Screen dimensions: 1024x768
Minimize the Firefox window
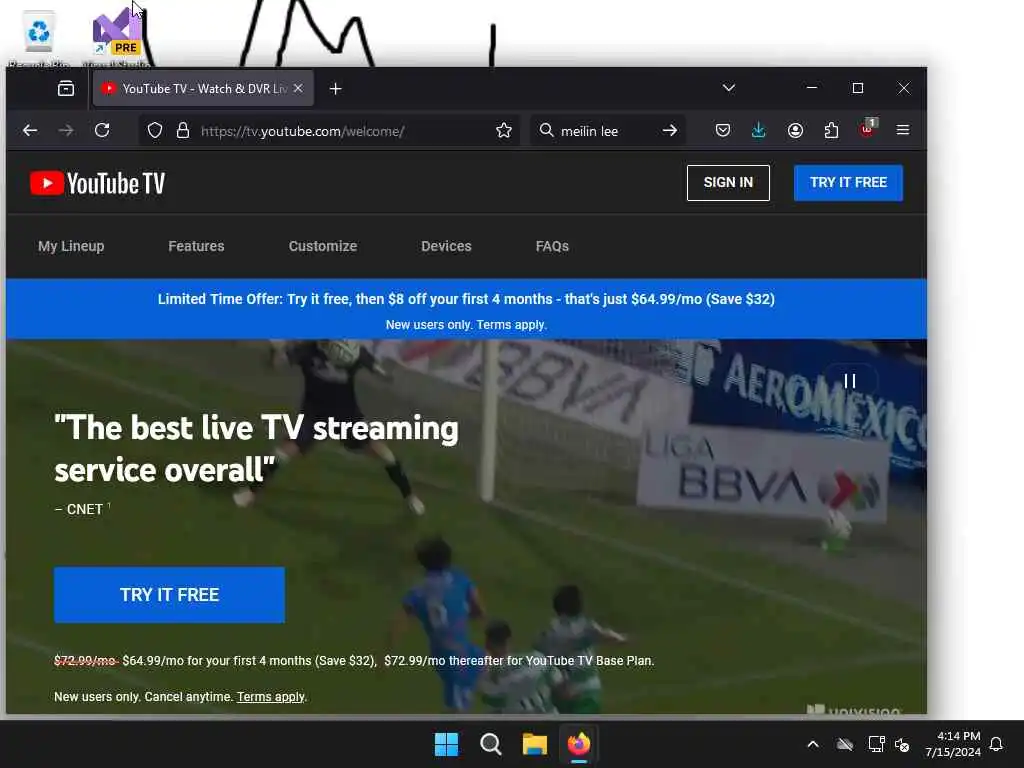tap(812, 88)
